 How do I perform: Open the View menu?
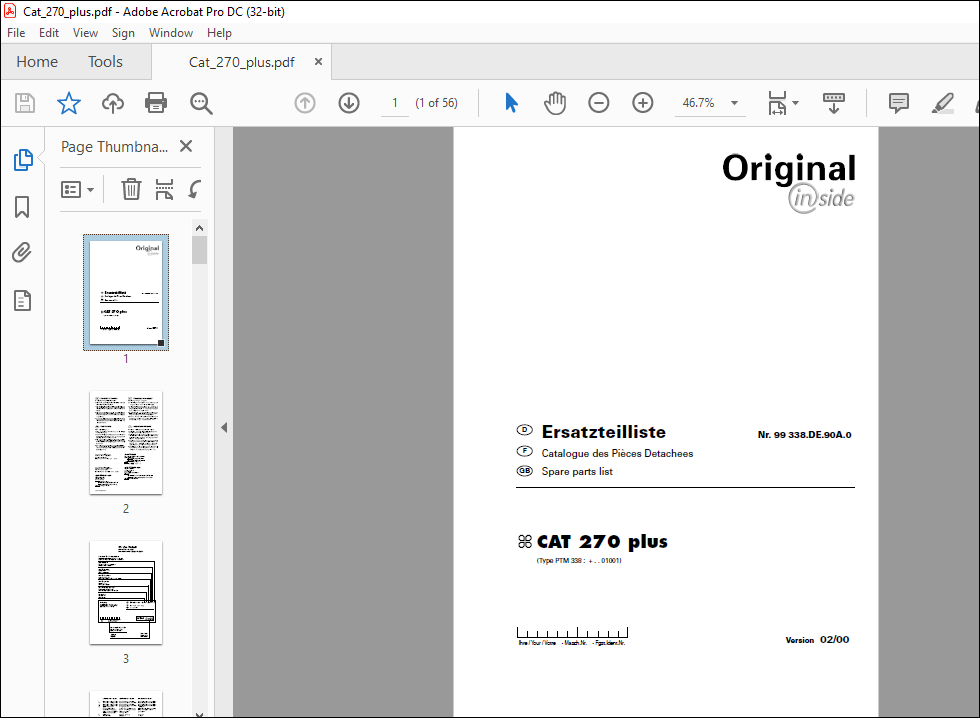coord(85,33)
